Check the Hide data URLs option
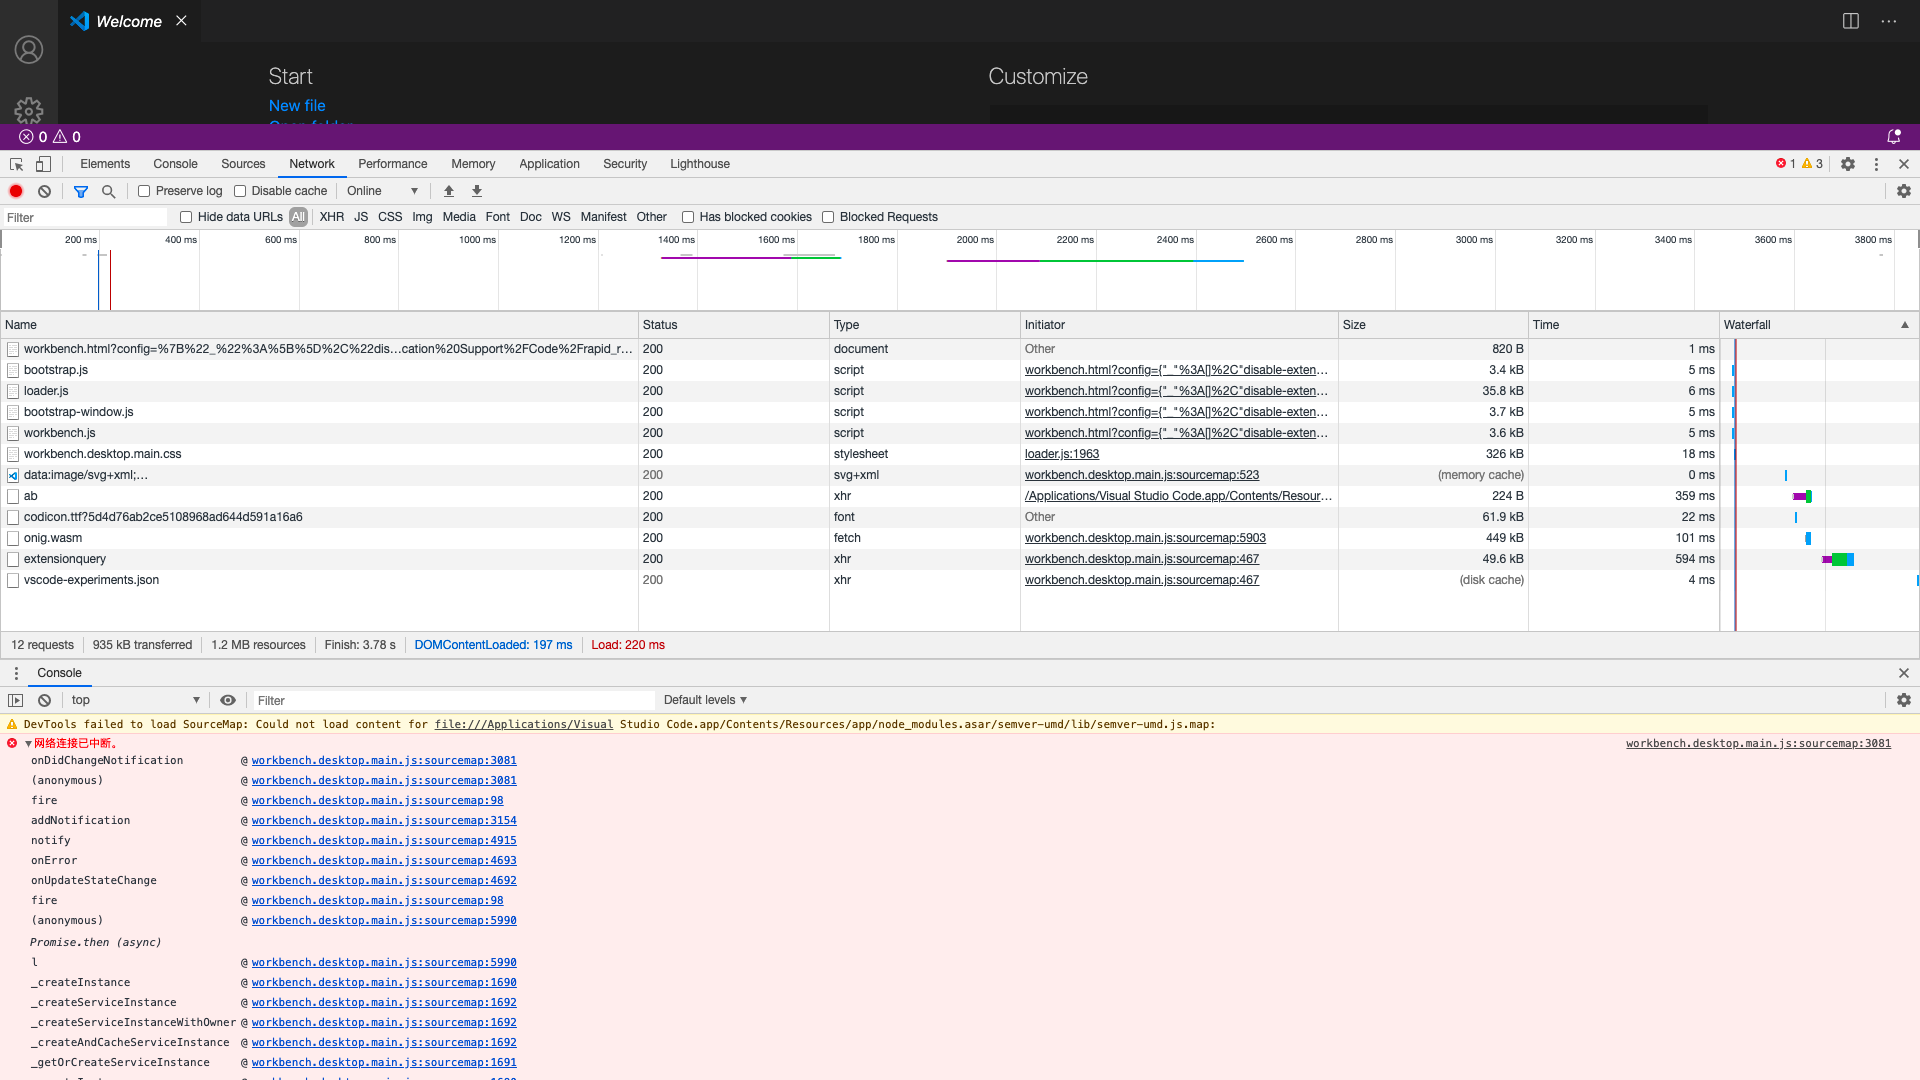The width and height of the screenshot is (1920, 1080). click(186, 217)
